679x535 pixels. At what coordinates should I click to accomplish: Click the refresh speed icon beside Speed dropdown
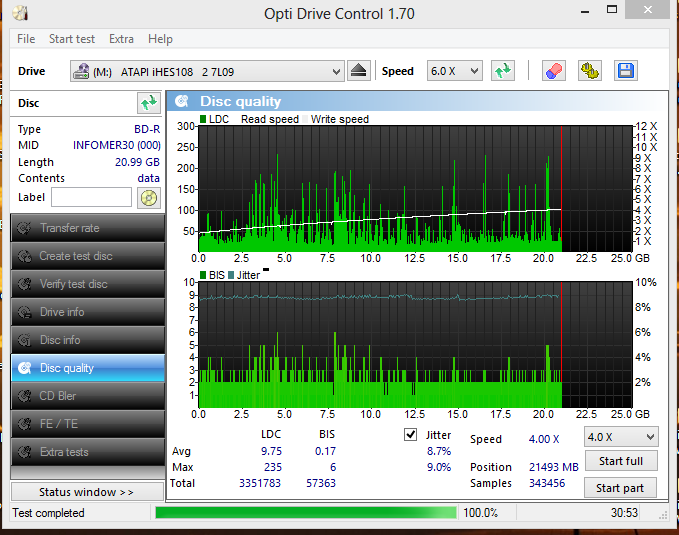pos(503,71)
